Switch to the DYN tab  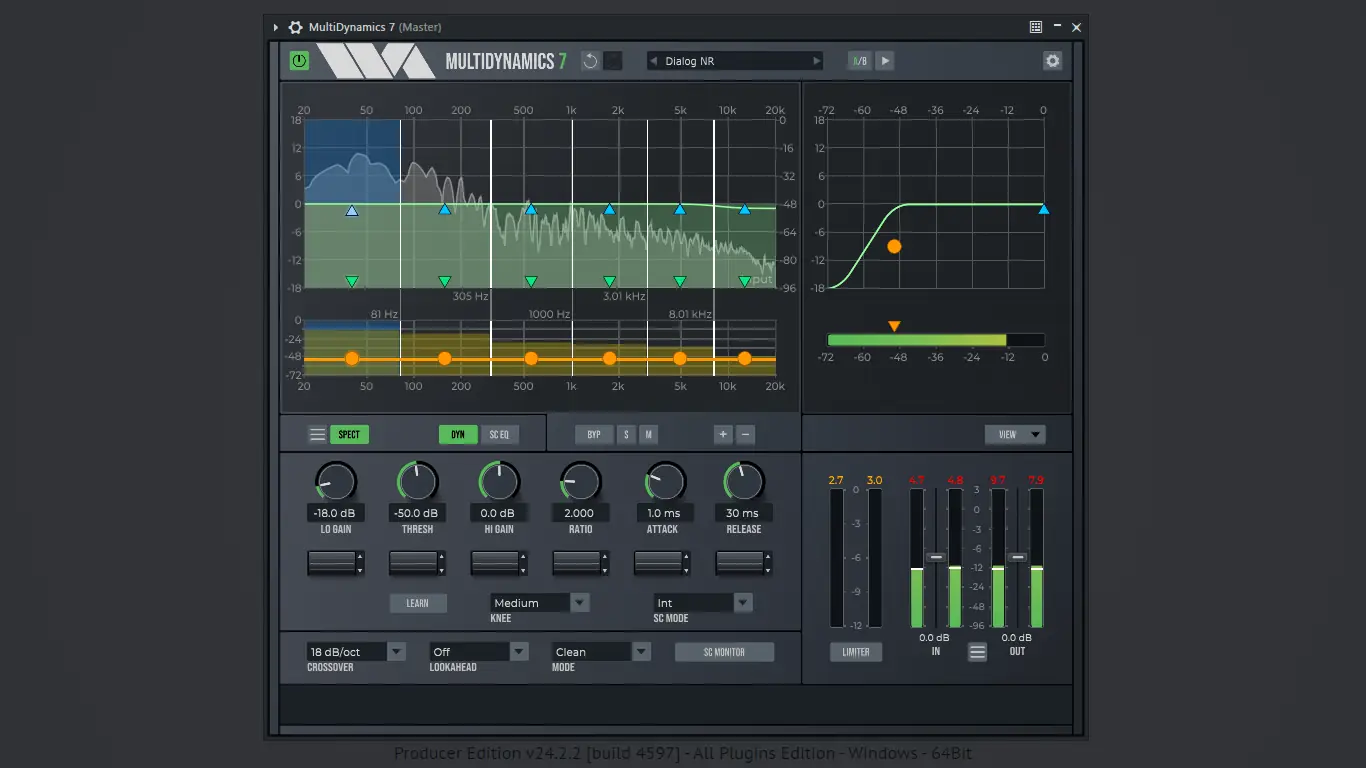(458, 434)
